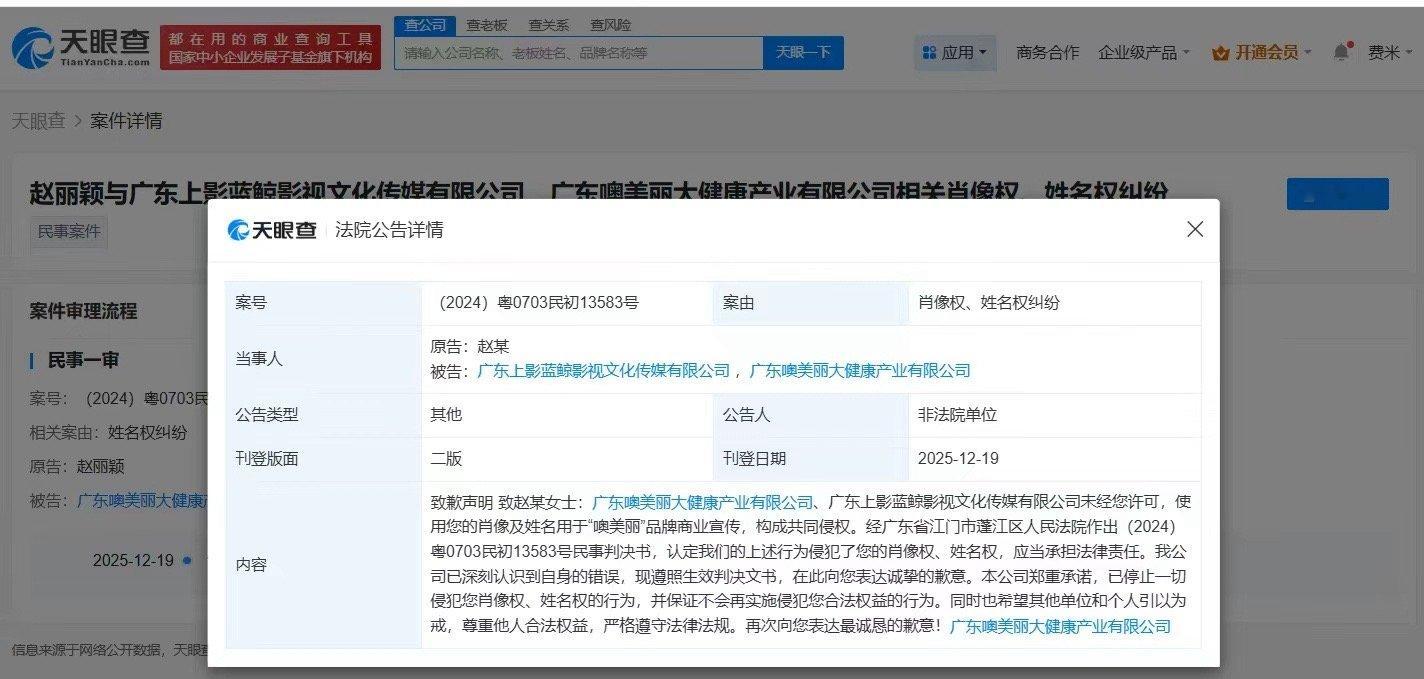Open the 企业级产品 dropdown
1424x679 pixels.
(x=1140, y=52)
